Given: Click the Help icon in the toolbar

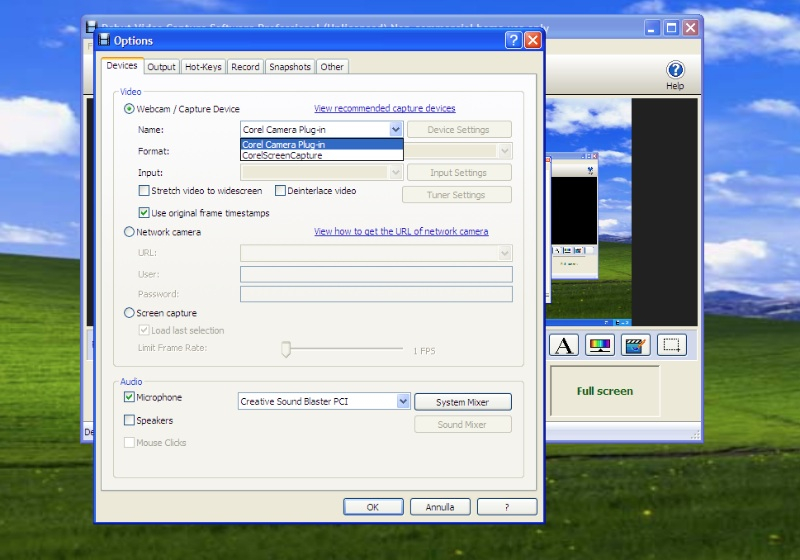Looking at the screenshot, I should (675, 70).
